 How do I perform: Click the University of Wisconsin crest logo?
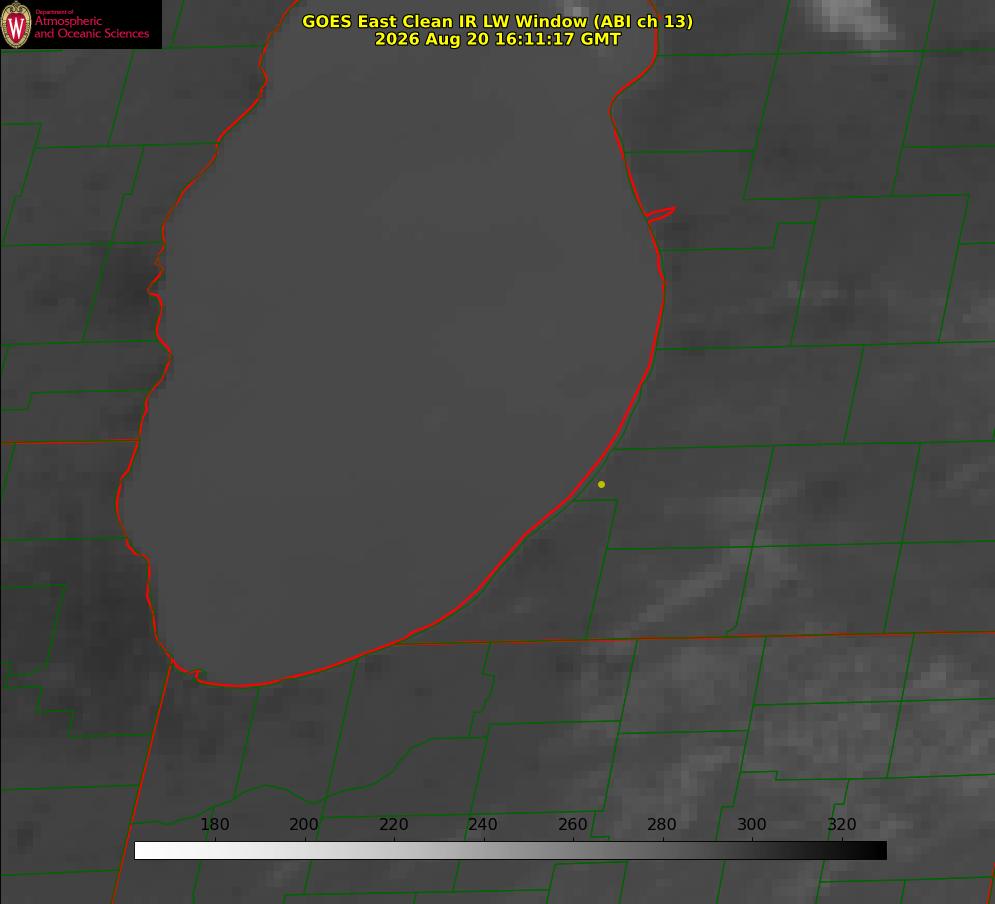tap(16, 25)
